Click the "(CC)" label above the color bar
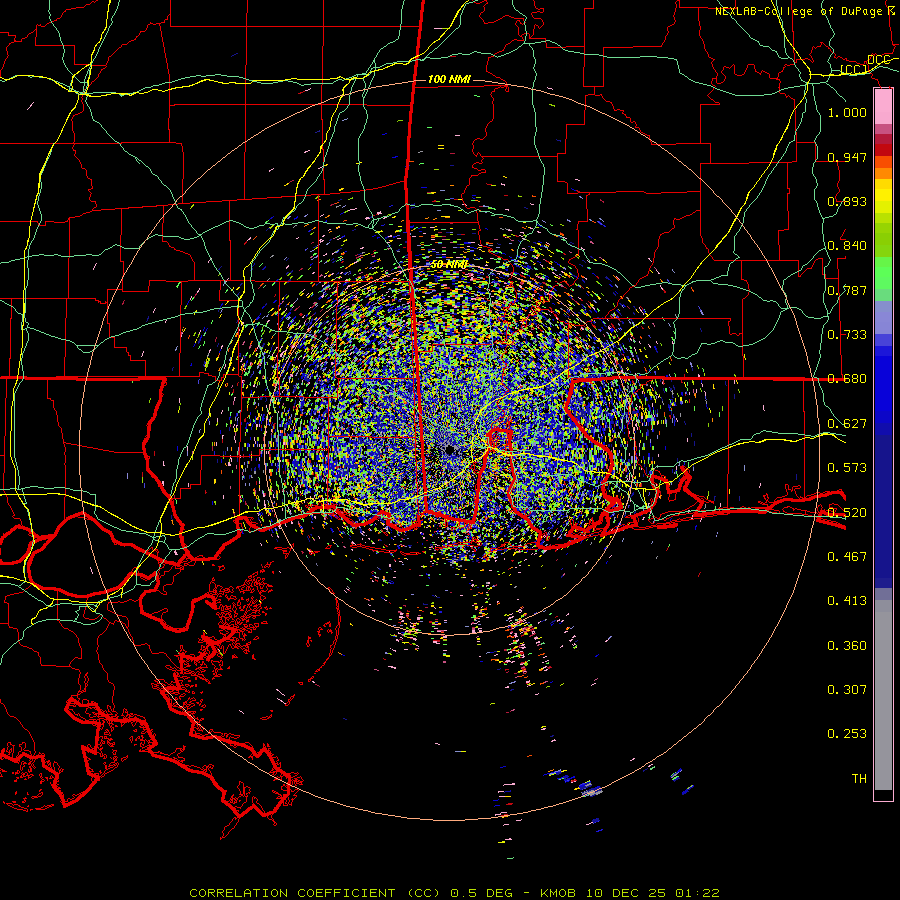900x900 pixels. (854, 70)
